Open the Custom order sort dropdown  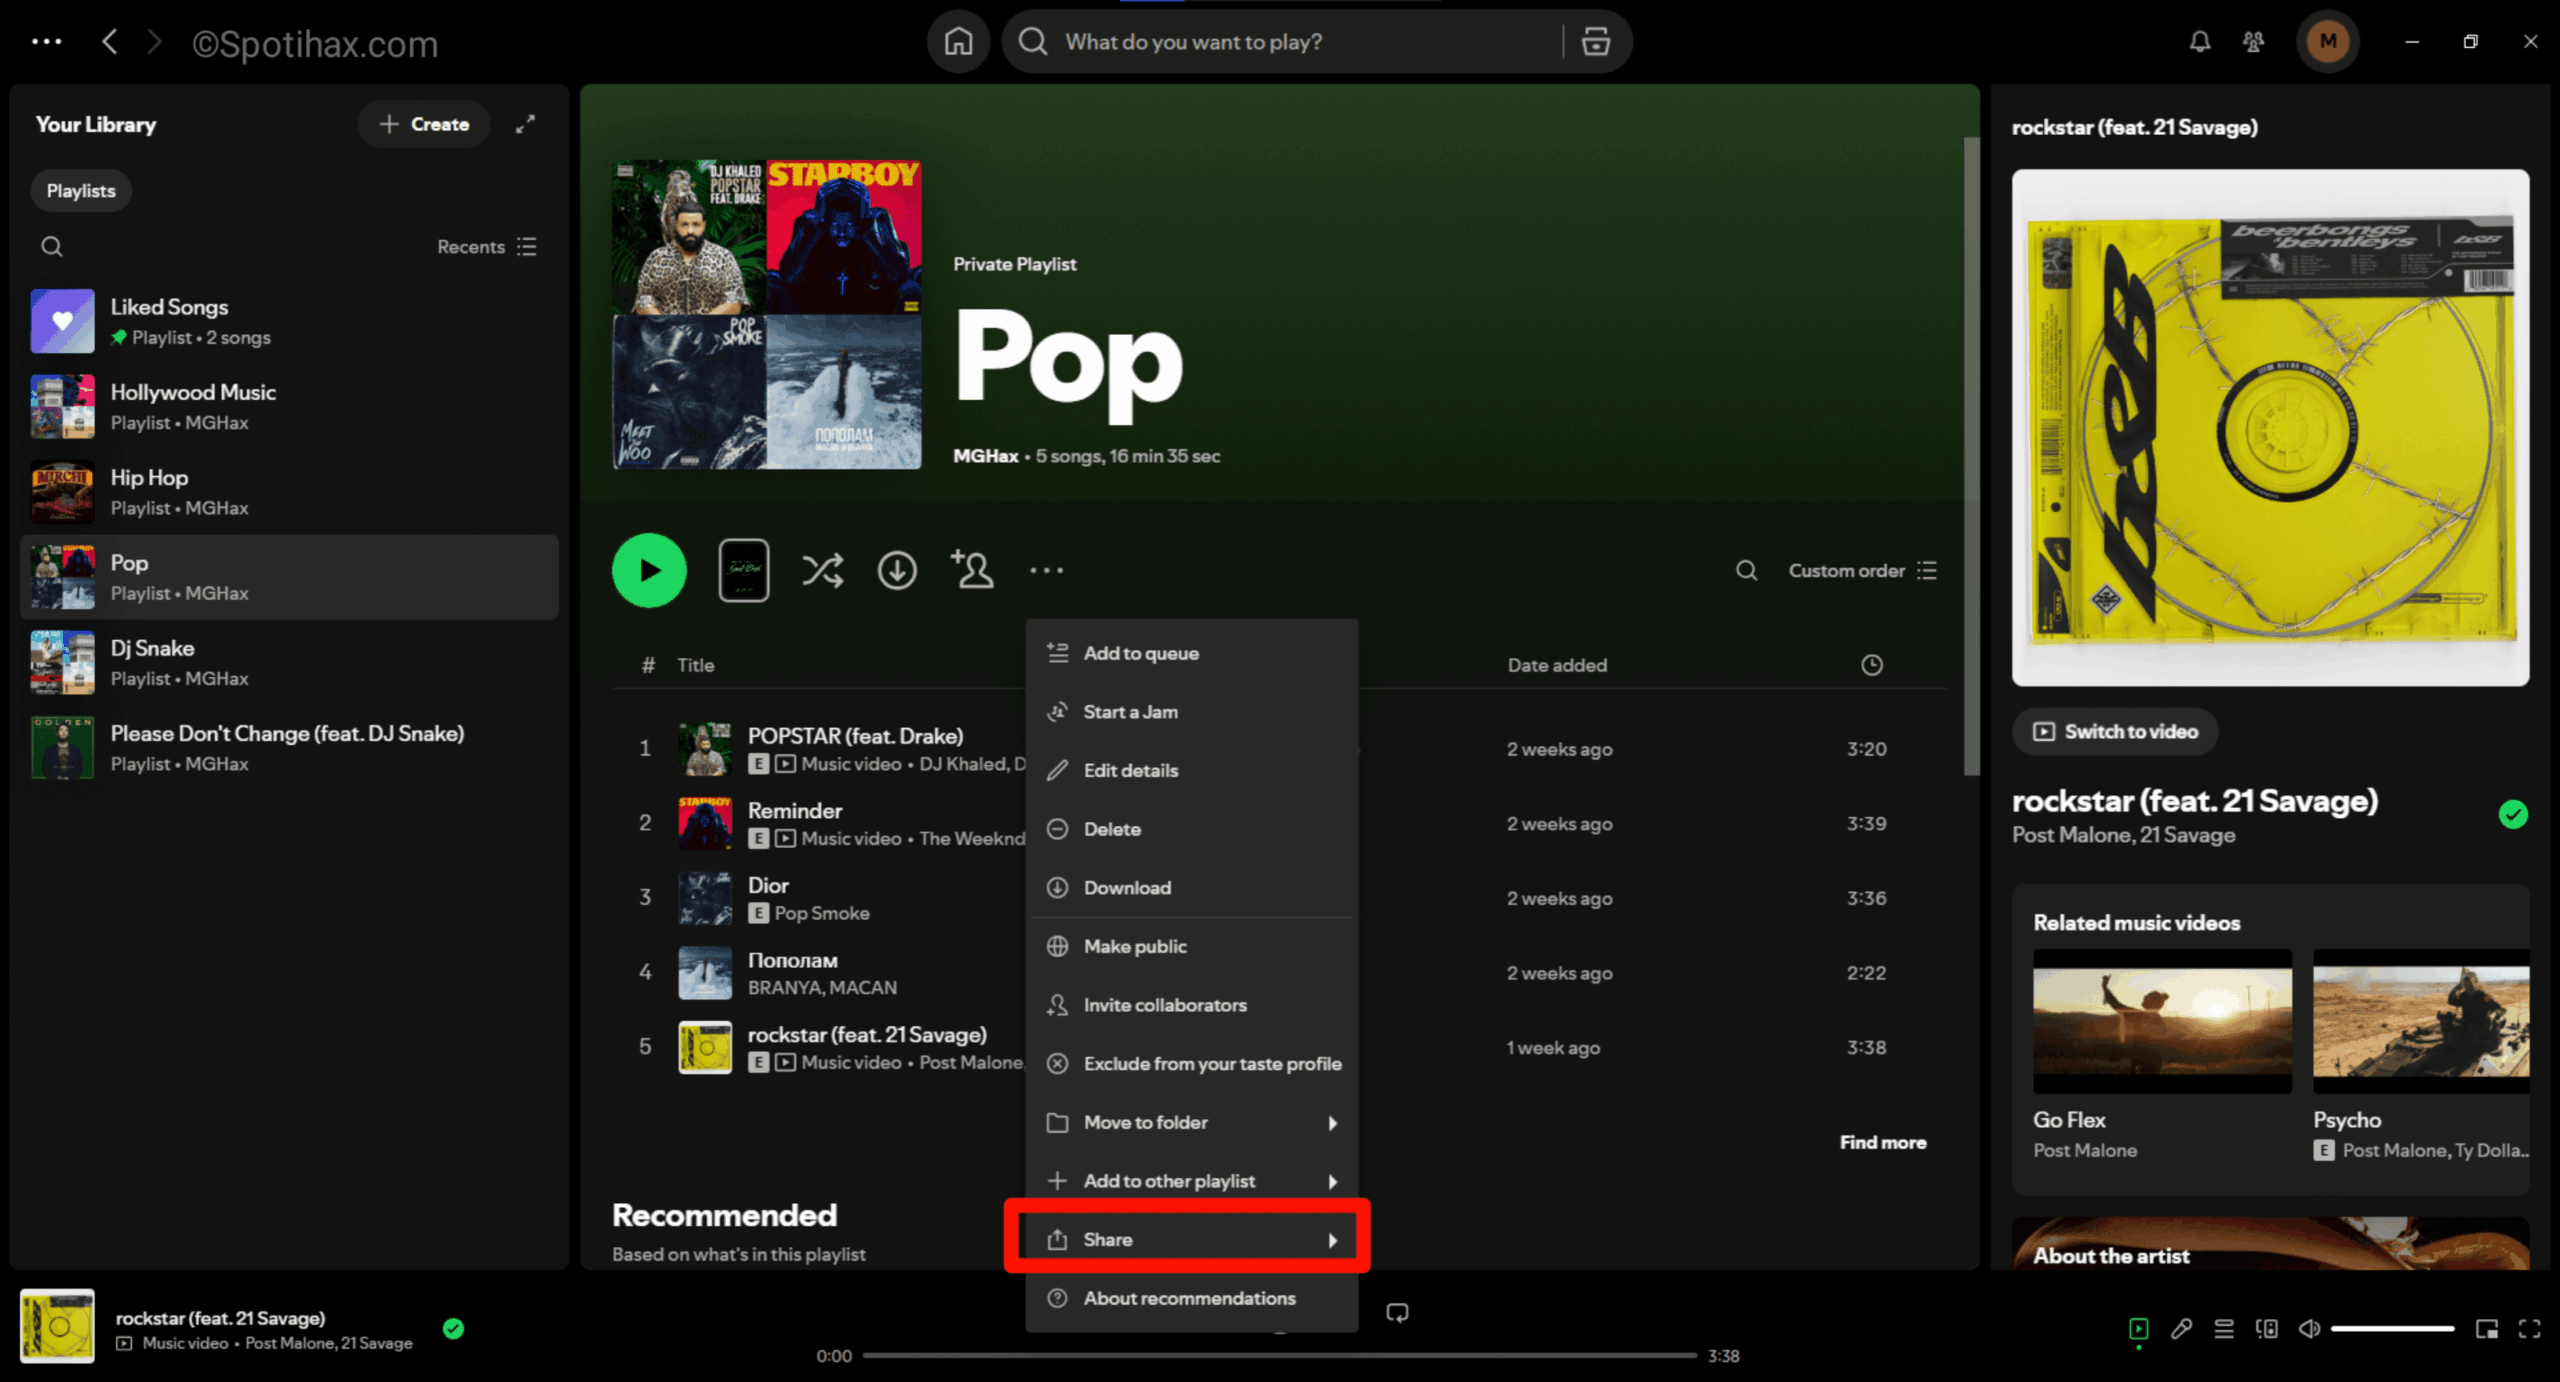1862,570
